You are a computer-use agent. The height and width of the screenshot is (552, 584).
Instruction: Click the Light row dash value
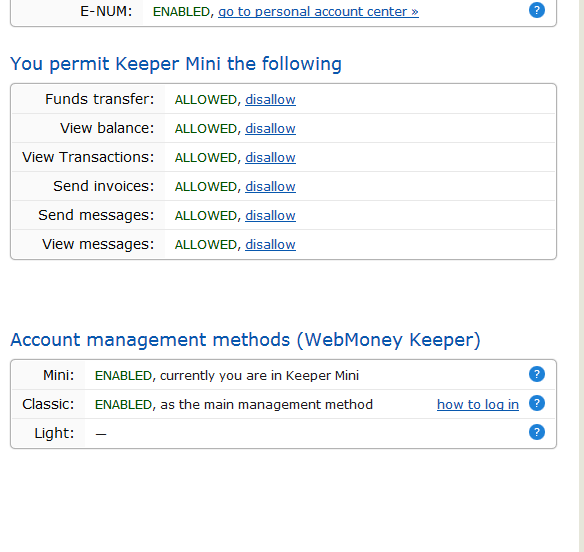click(101, 434)
